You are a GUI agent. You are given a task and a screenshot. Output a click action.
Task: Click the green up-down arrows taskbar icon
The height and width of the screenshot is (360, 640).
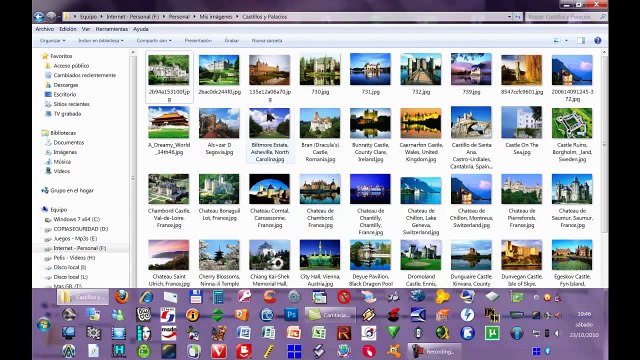(218, 315)
